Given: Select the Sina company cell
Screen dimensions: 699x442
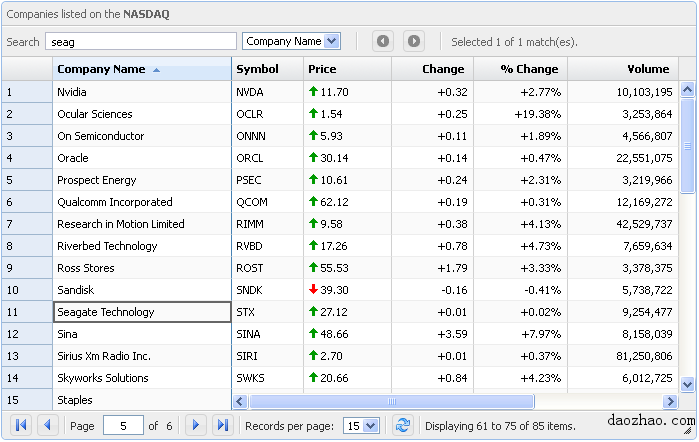Looking at the screenshot, I should 142,334.
